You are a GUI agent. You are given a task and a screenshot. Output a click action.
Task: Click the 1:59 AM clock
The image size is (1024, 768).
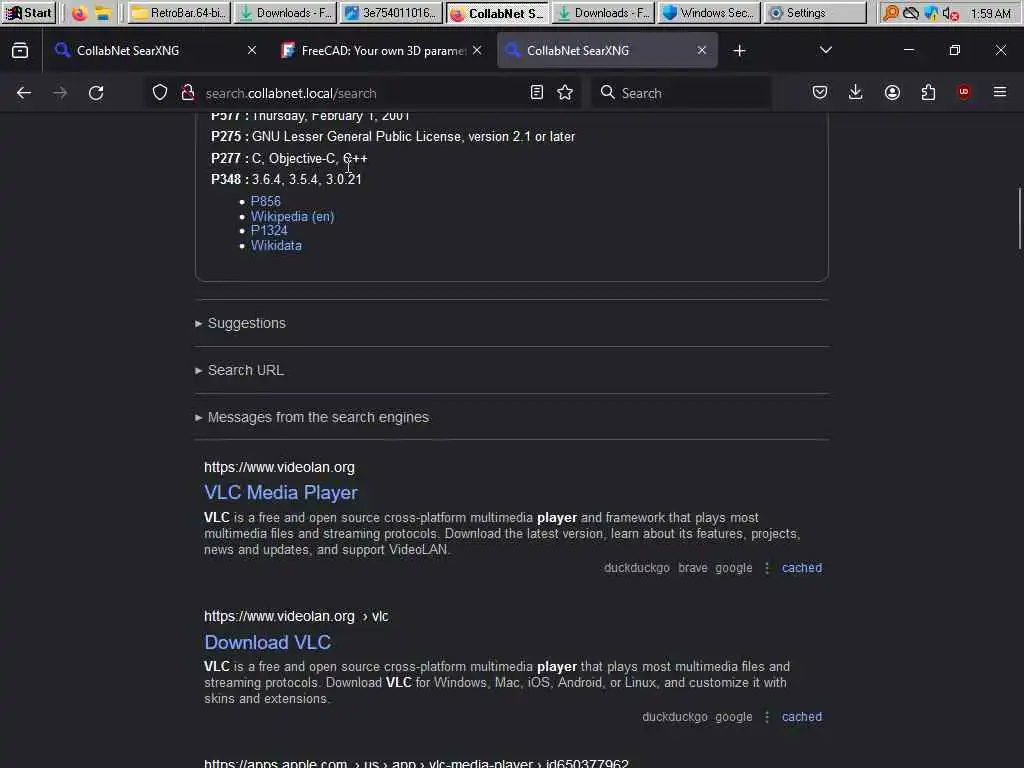[991, 13]
